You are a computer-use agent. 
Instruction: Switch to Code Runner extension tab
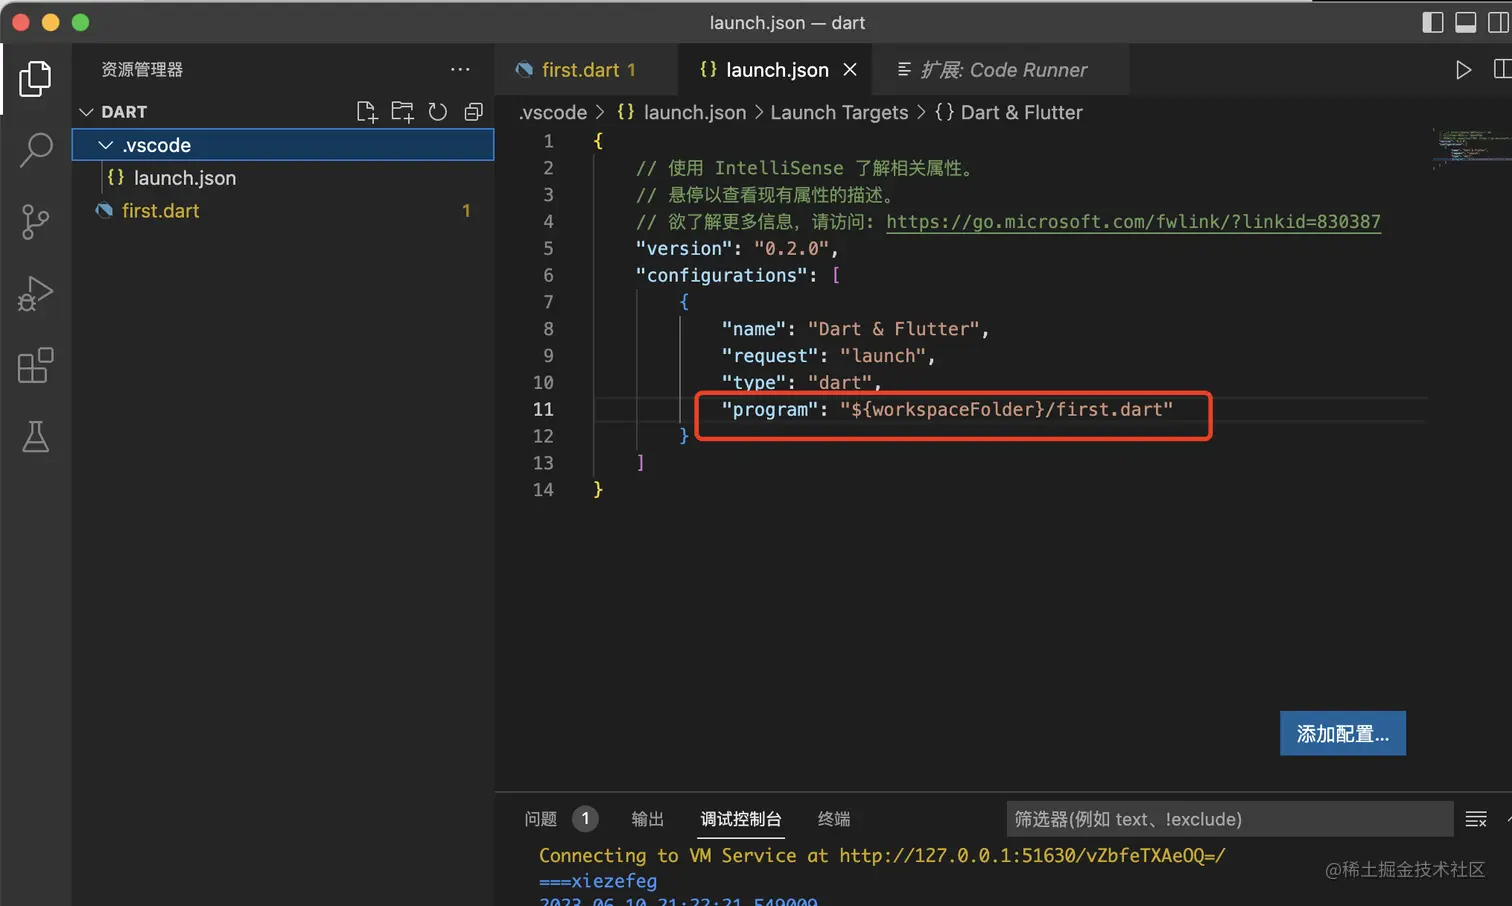1002,70
